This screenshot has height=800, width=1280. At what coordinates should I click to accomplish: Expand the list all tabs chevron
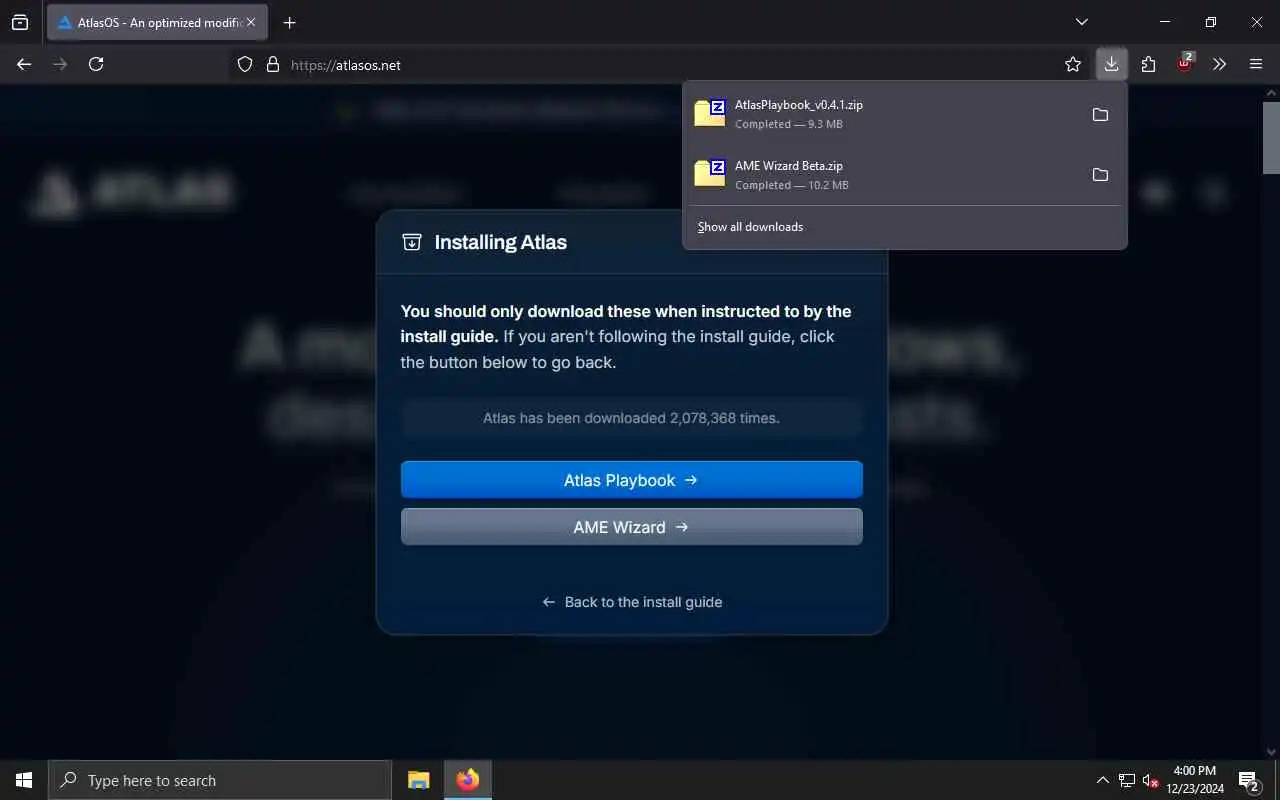click(x=1082, y=22)
